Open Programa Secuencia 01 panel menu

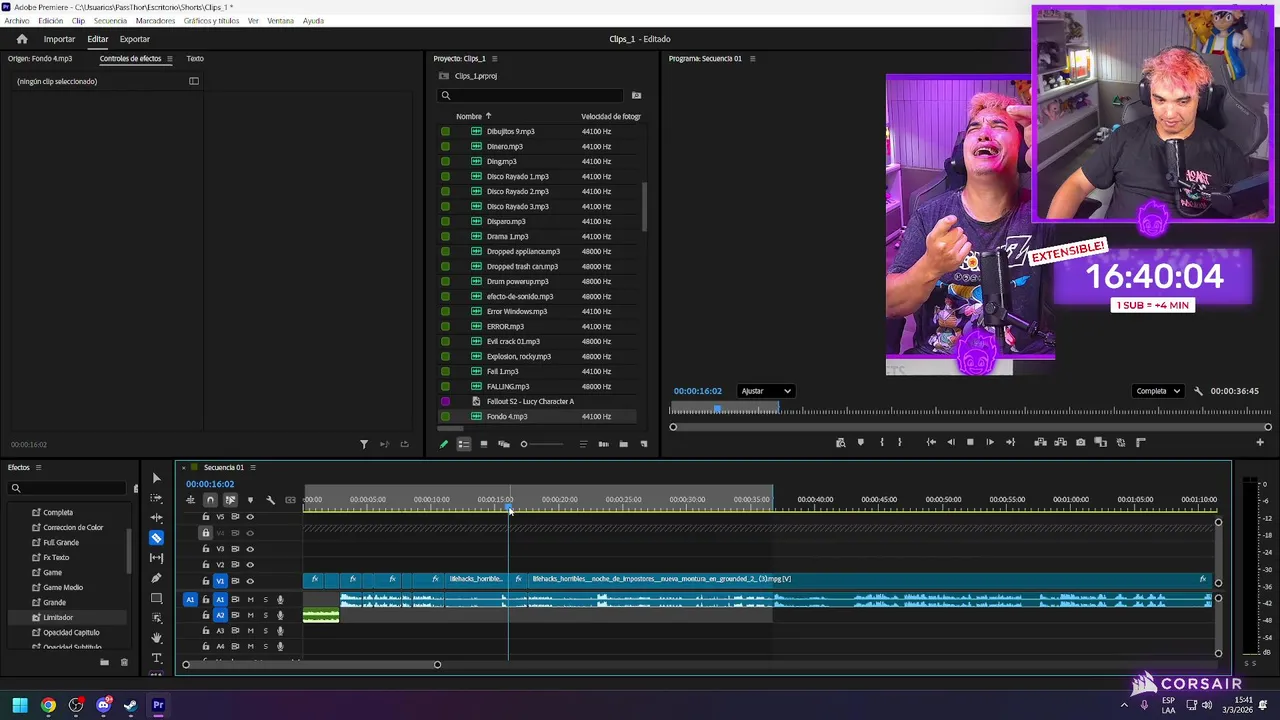coord(753,59)
